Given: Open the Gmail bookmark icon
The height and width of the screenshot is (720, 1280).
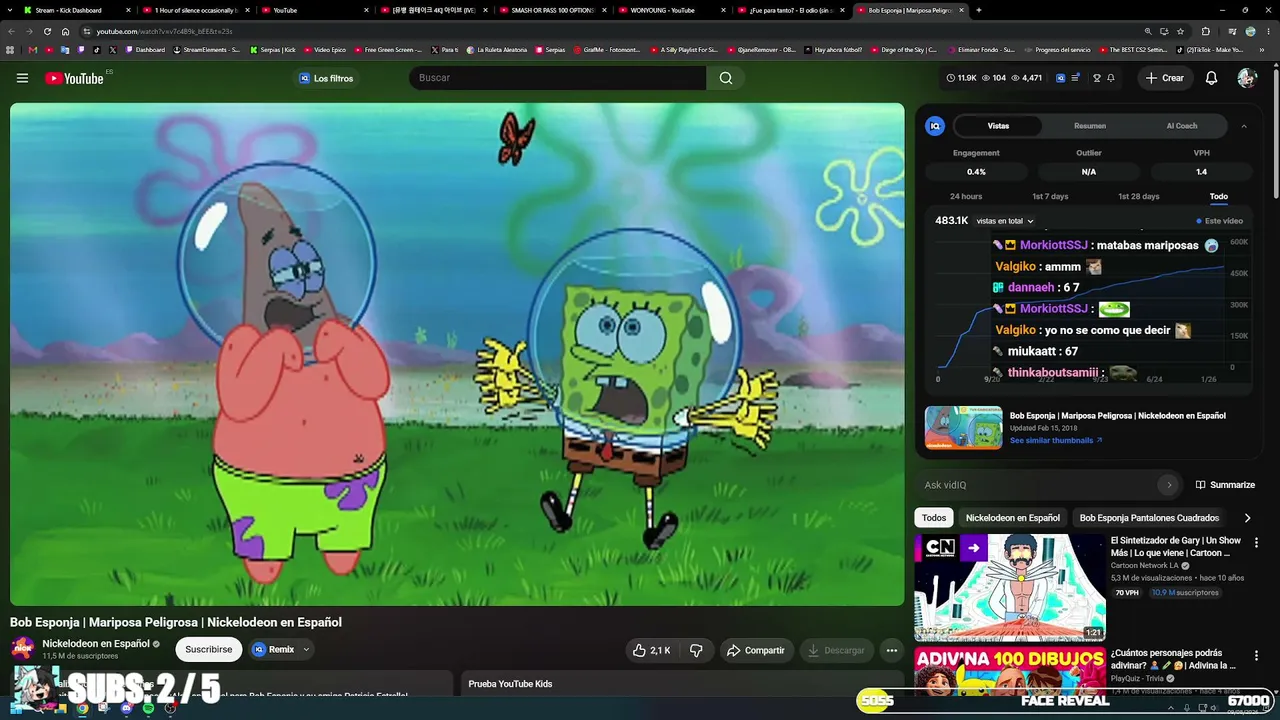Looking at the screenshot, I should (32, 50).
